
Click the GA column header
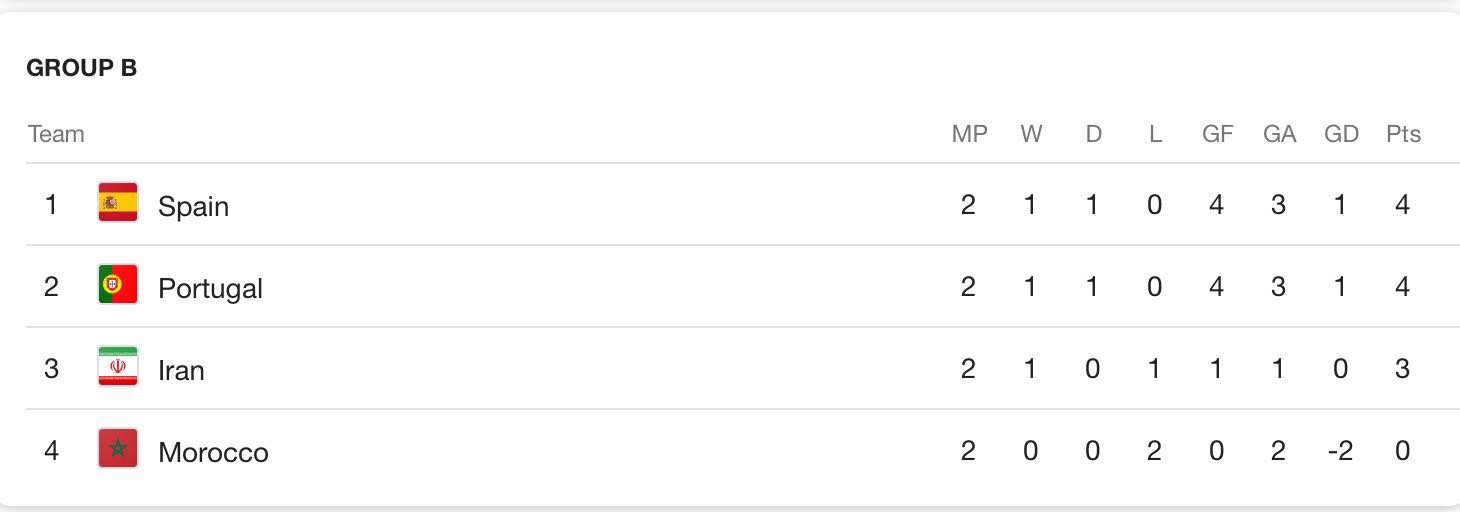(x=1279, y=134)
